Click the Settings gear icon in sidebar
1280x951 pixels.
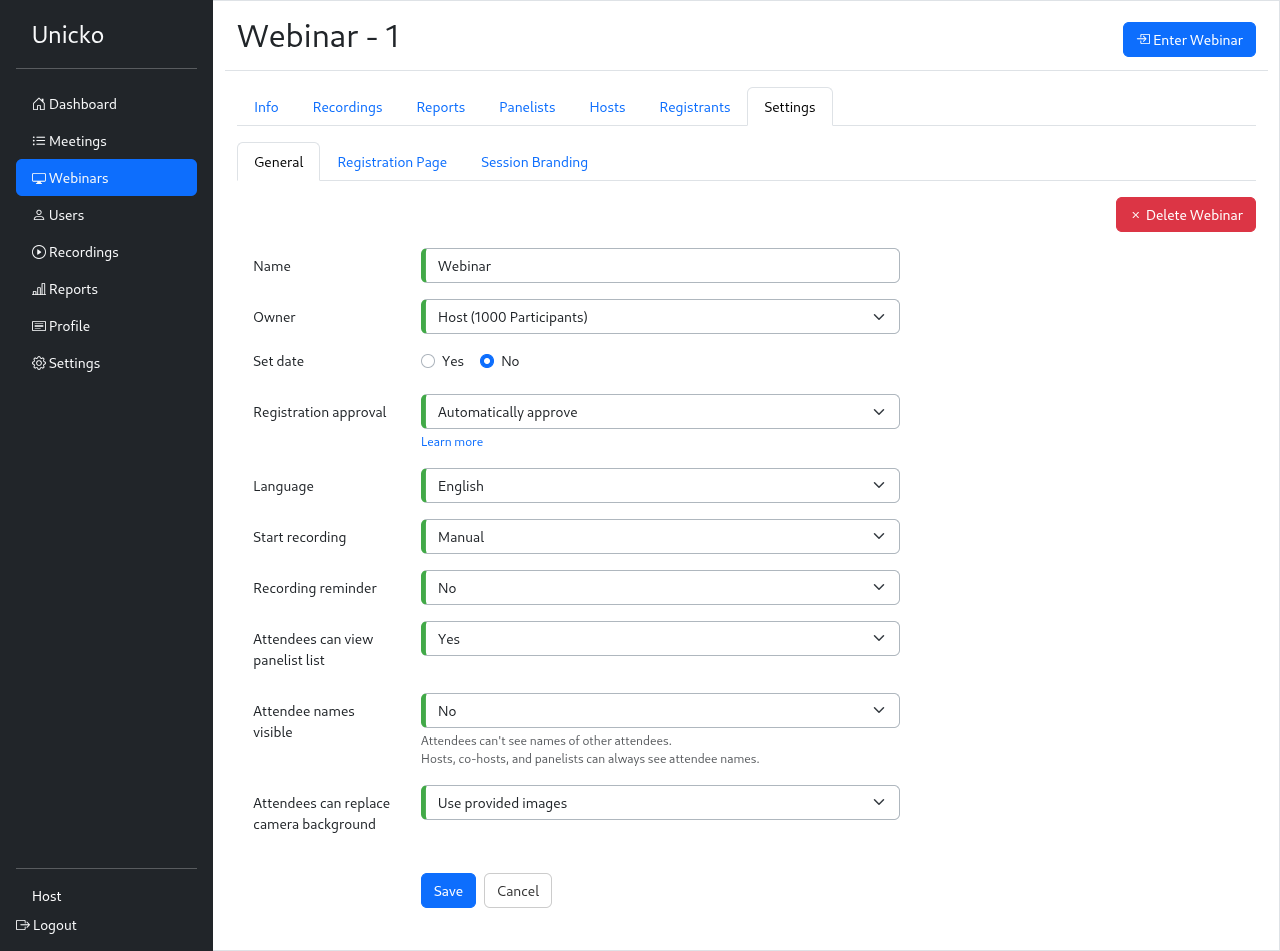(x=39, y=363)
